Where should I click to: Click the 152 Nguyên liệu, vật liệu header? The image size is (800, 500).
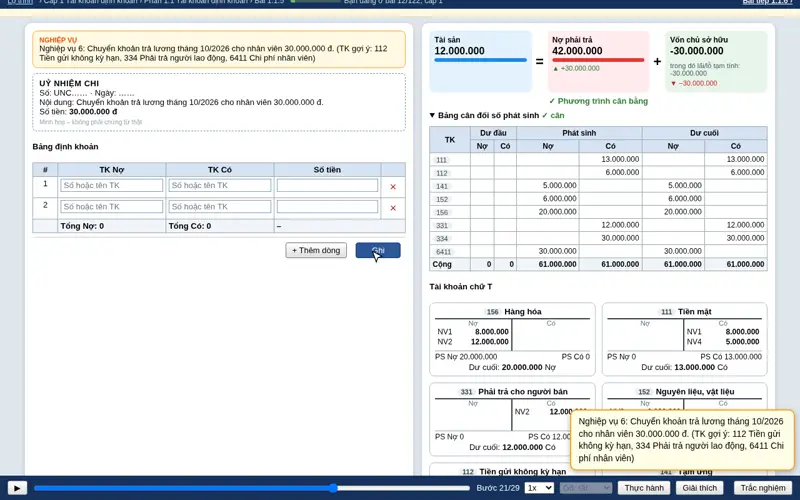[685, 392]
